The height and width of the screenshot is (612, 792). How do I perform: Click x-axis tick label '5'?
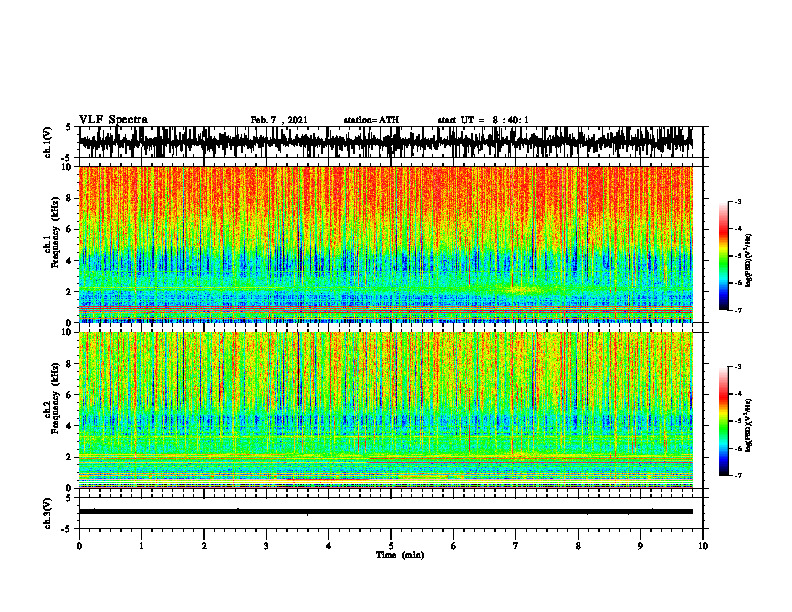coord(391,546)
